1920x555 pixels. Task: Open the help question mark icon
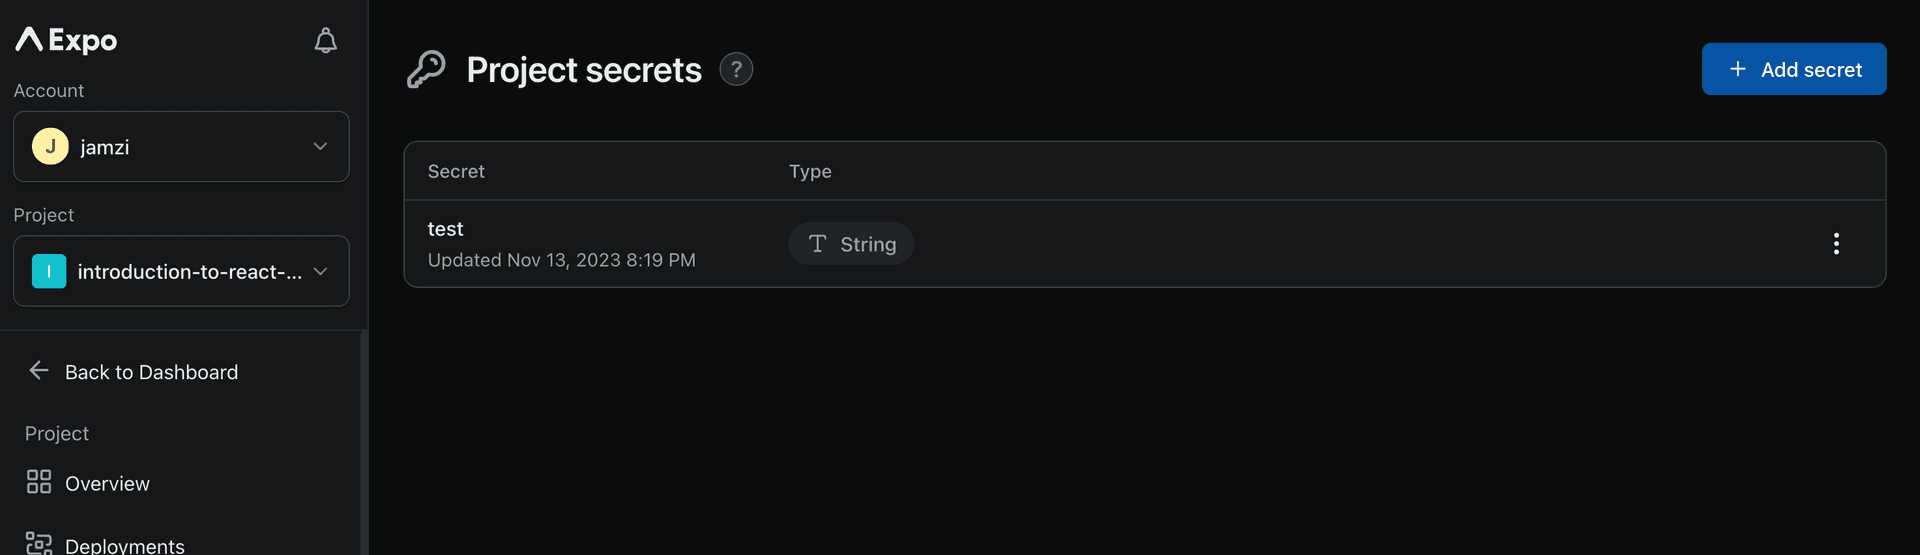(736, 69)
